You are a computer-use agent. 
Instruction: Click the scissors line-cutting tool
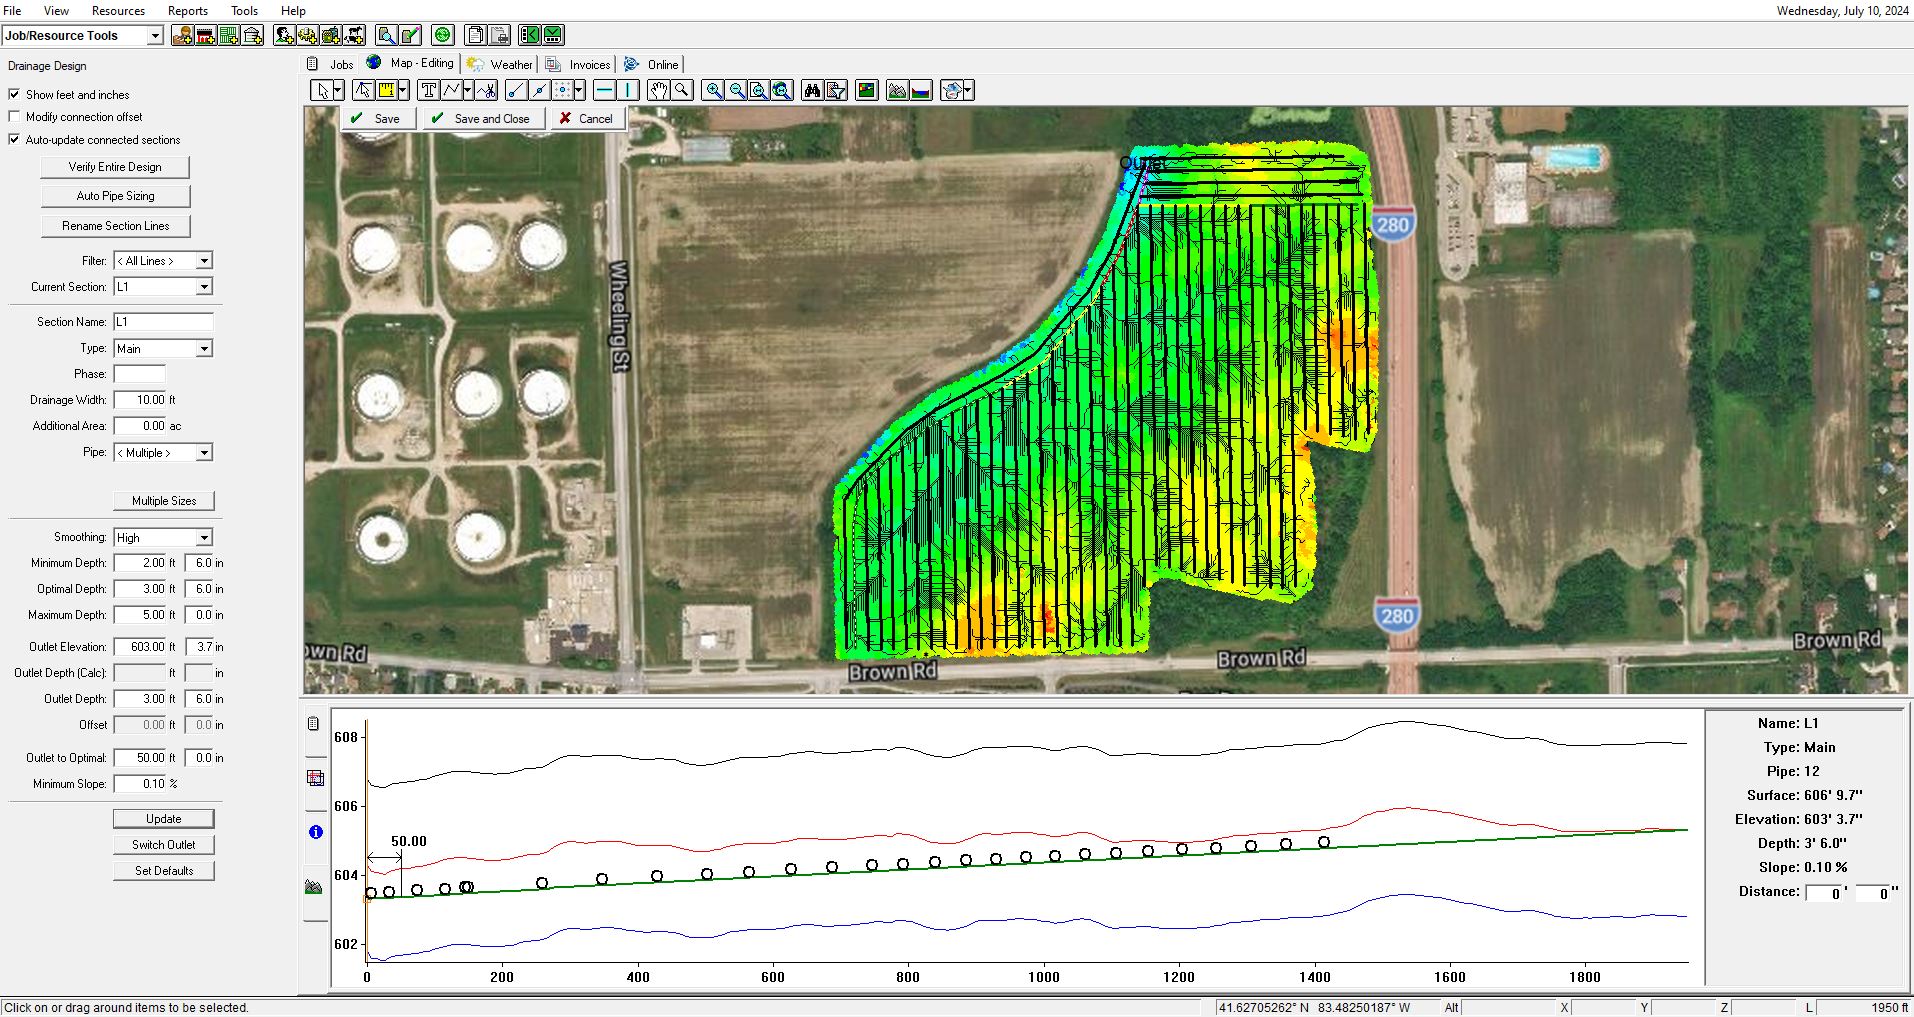[487, 91]
